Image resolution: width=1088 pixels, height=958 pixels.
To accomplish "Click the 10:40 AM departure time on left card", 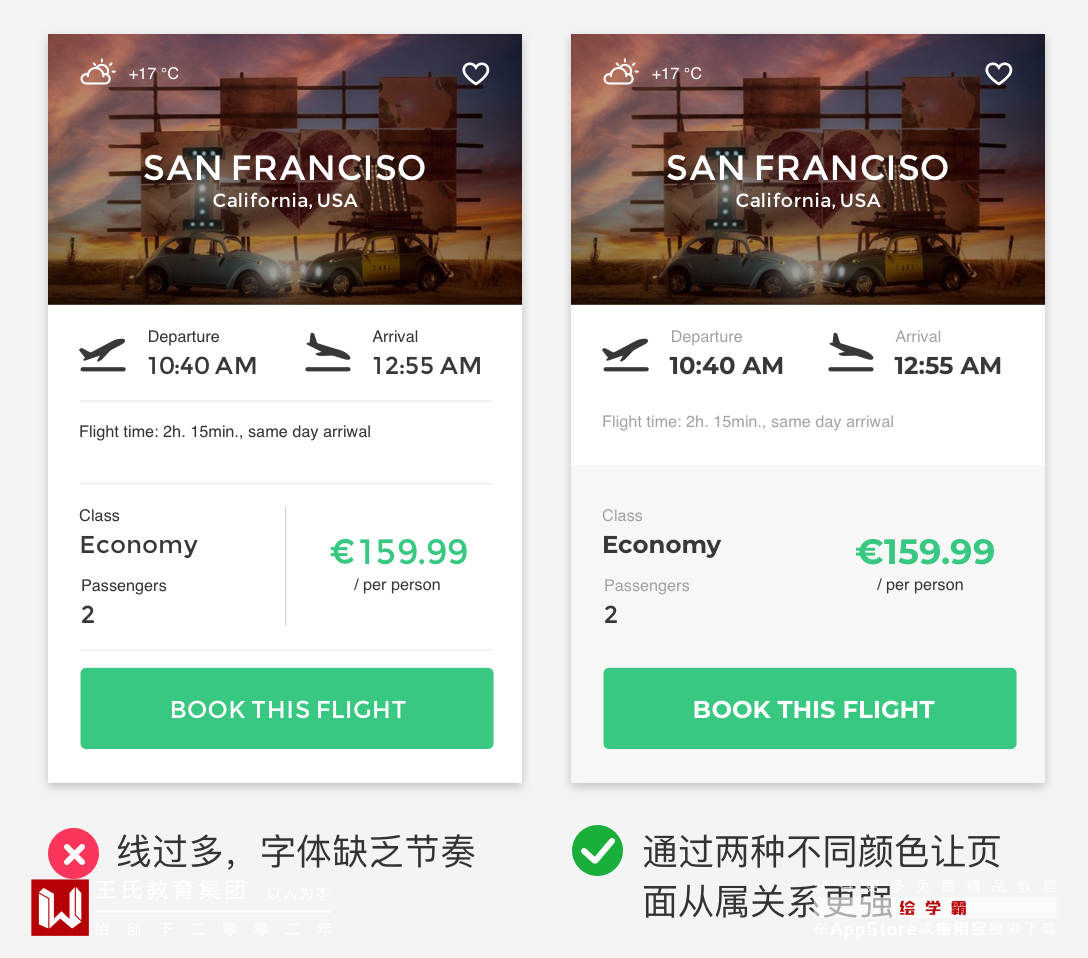I will tap(202, 366).
